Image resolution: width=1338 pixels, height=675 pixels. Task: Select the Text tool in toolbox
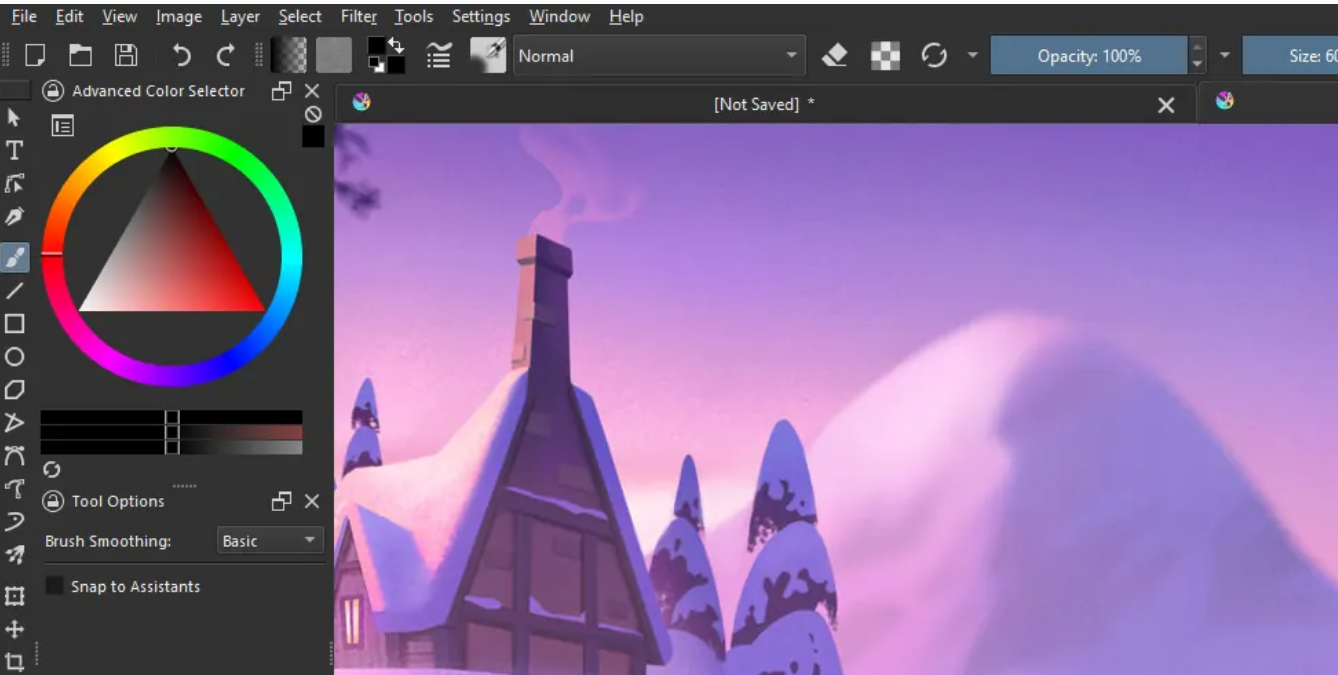click(x=15, y=151)
